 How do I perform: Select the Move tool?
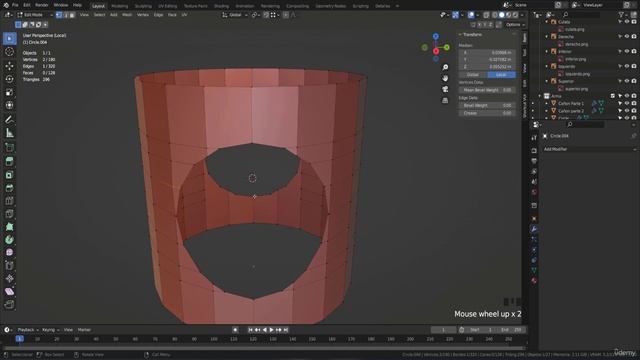(9, 66)
